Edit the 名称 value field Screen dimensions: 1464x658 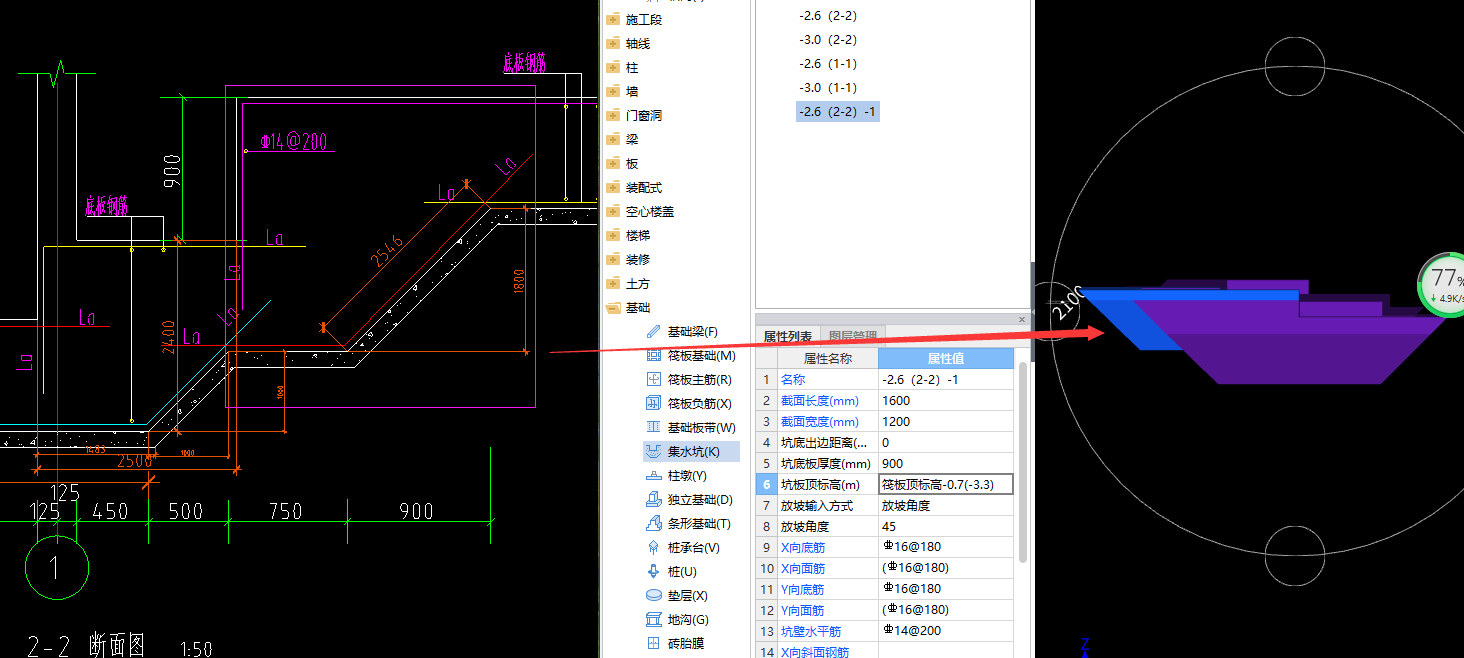[946, 380]
